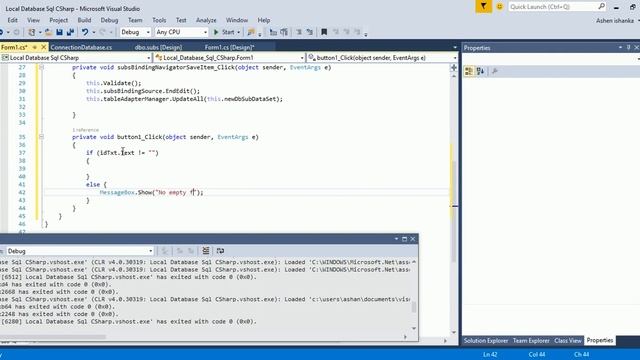The image size is (640, 360).
Task: Open the dropdown arrow next to Start
Action: (238, 32)
